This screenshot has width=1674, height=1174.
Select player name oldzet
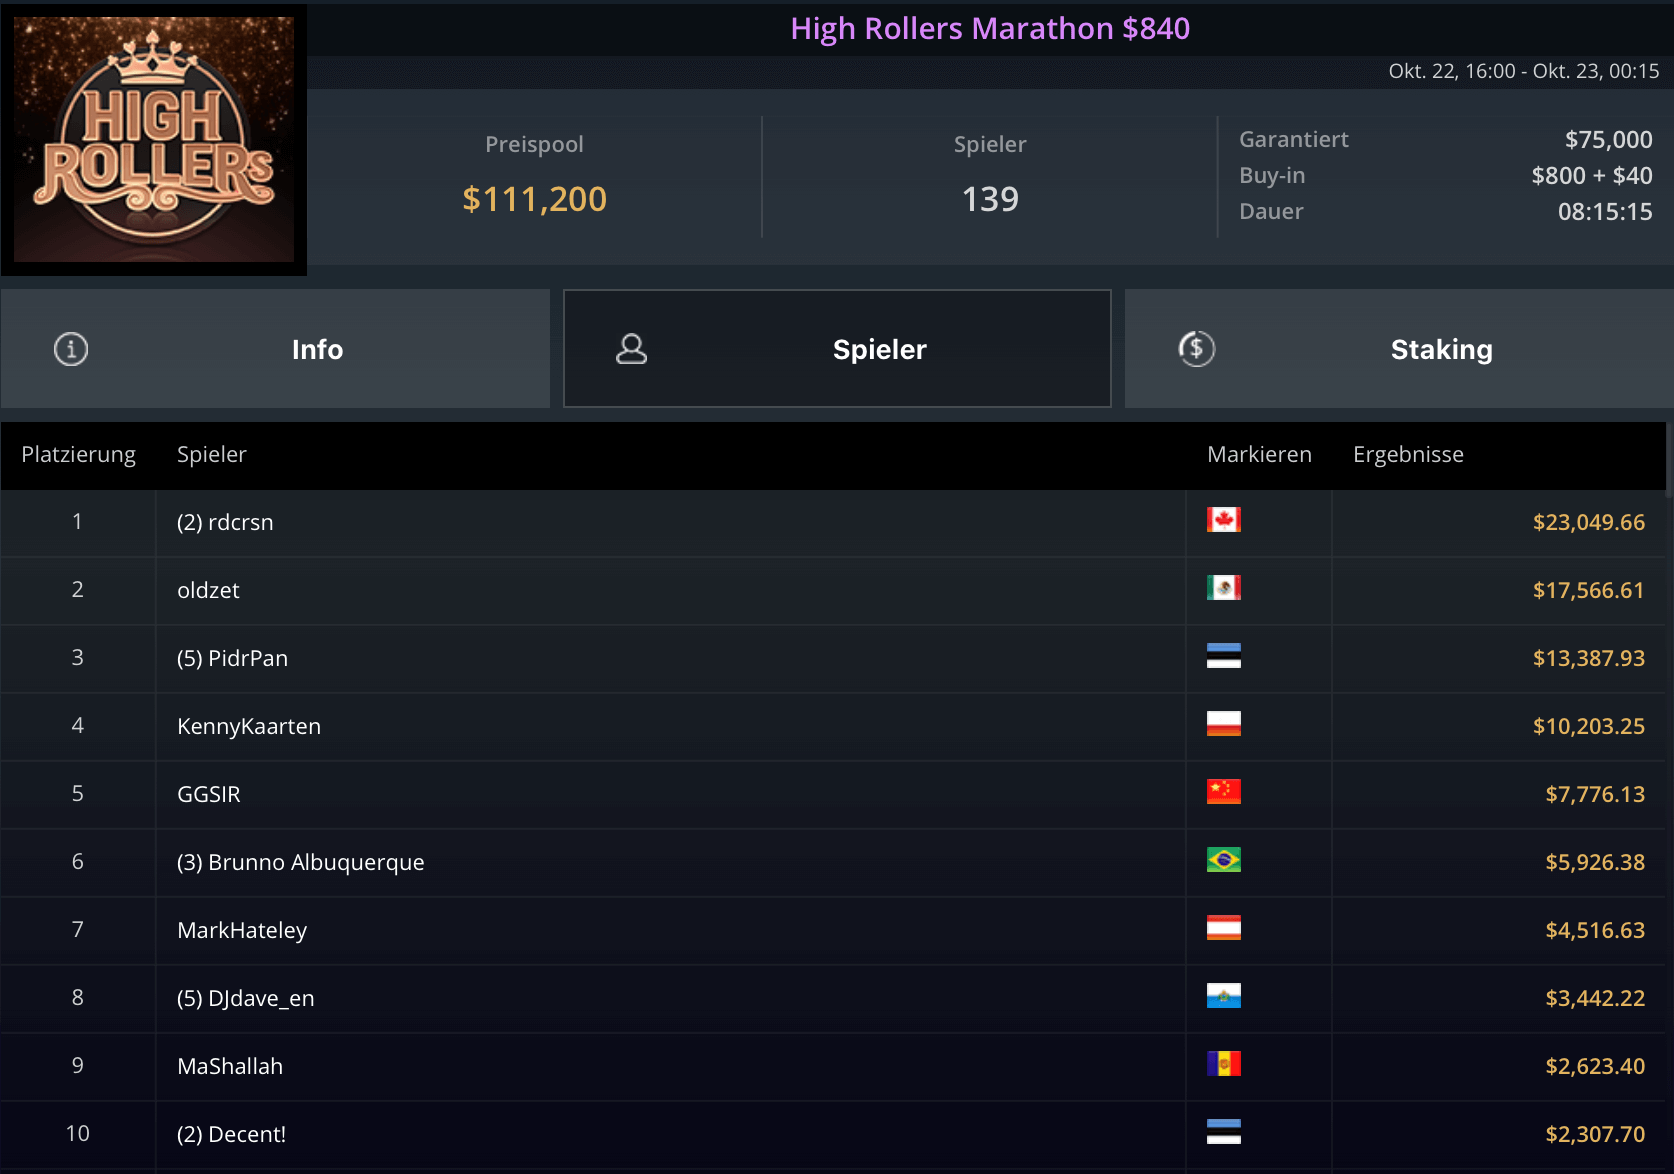coord(208,591)
